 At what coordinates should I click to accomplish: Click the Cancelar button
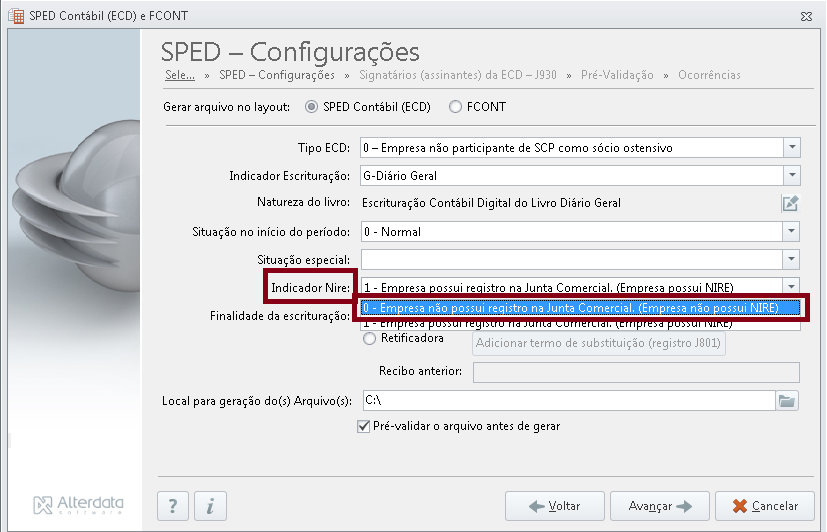tap(765, 506)
